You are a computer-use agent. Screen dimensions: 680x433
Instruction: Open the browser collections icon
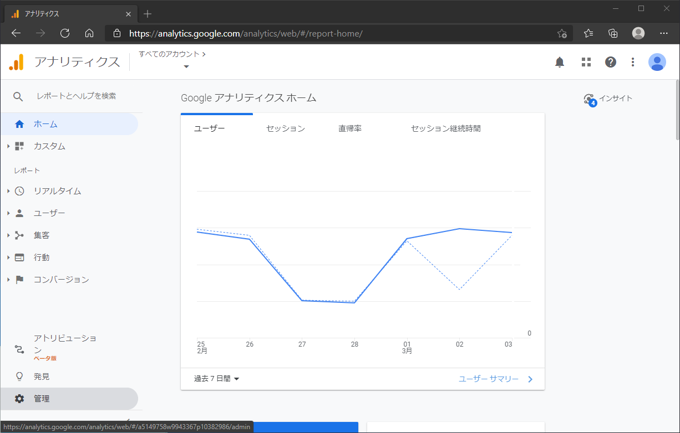point(613,33)
